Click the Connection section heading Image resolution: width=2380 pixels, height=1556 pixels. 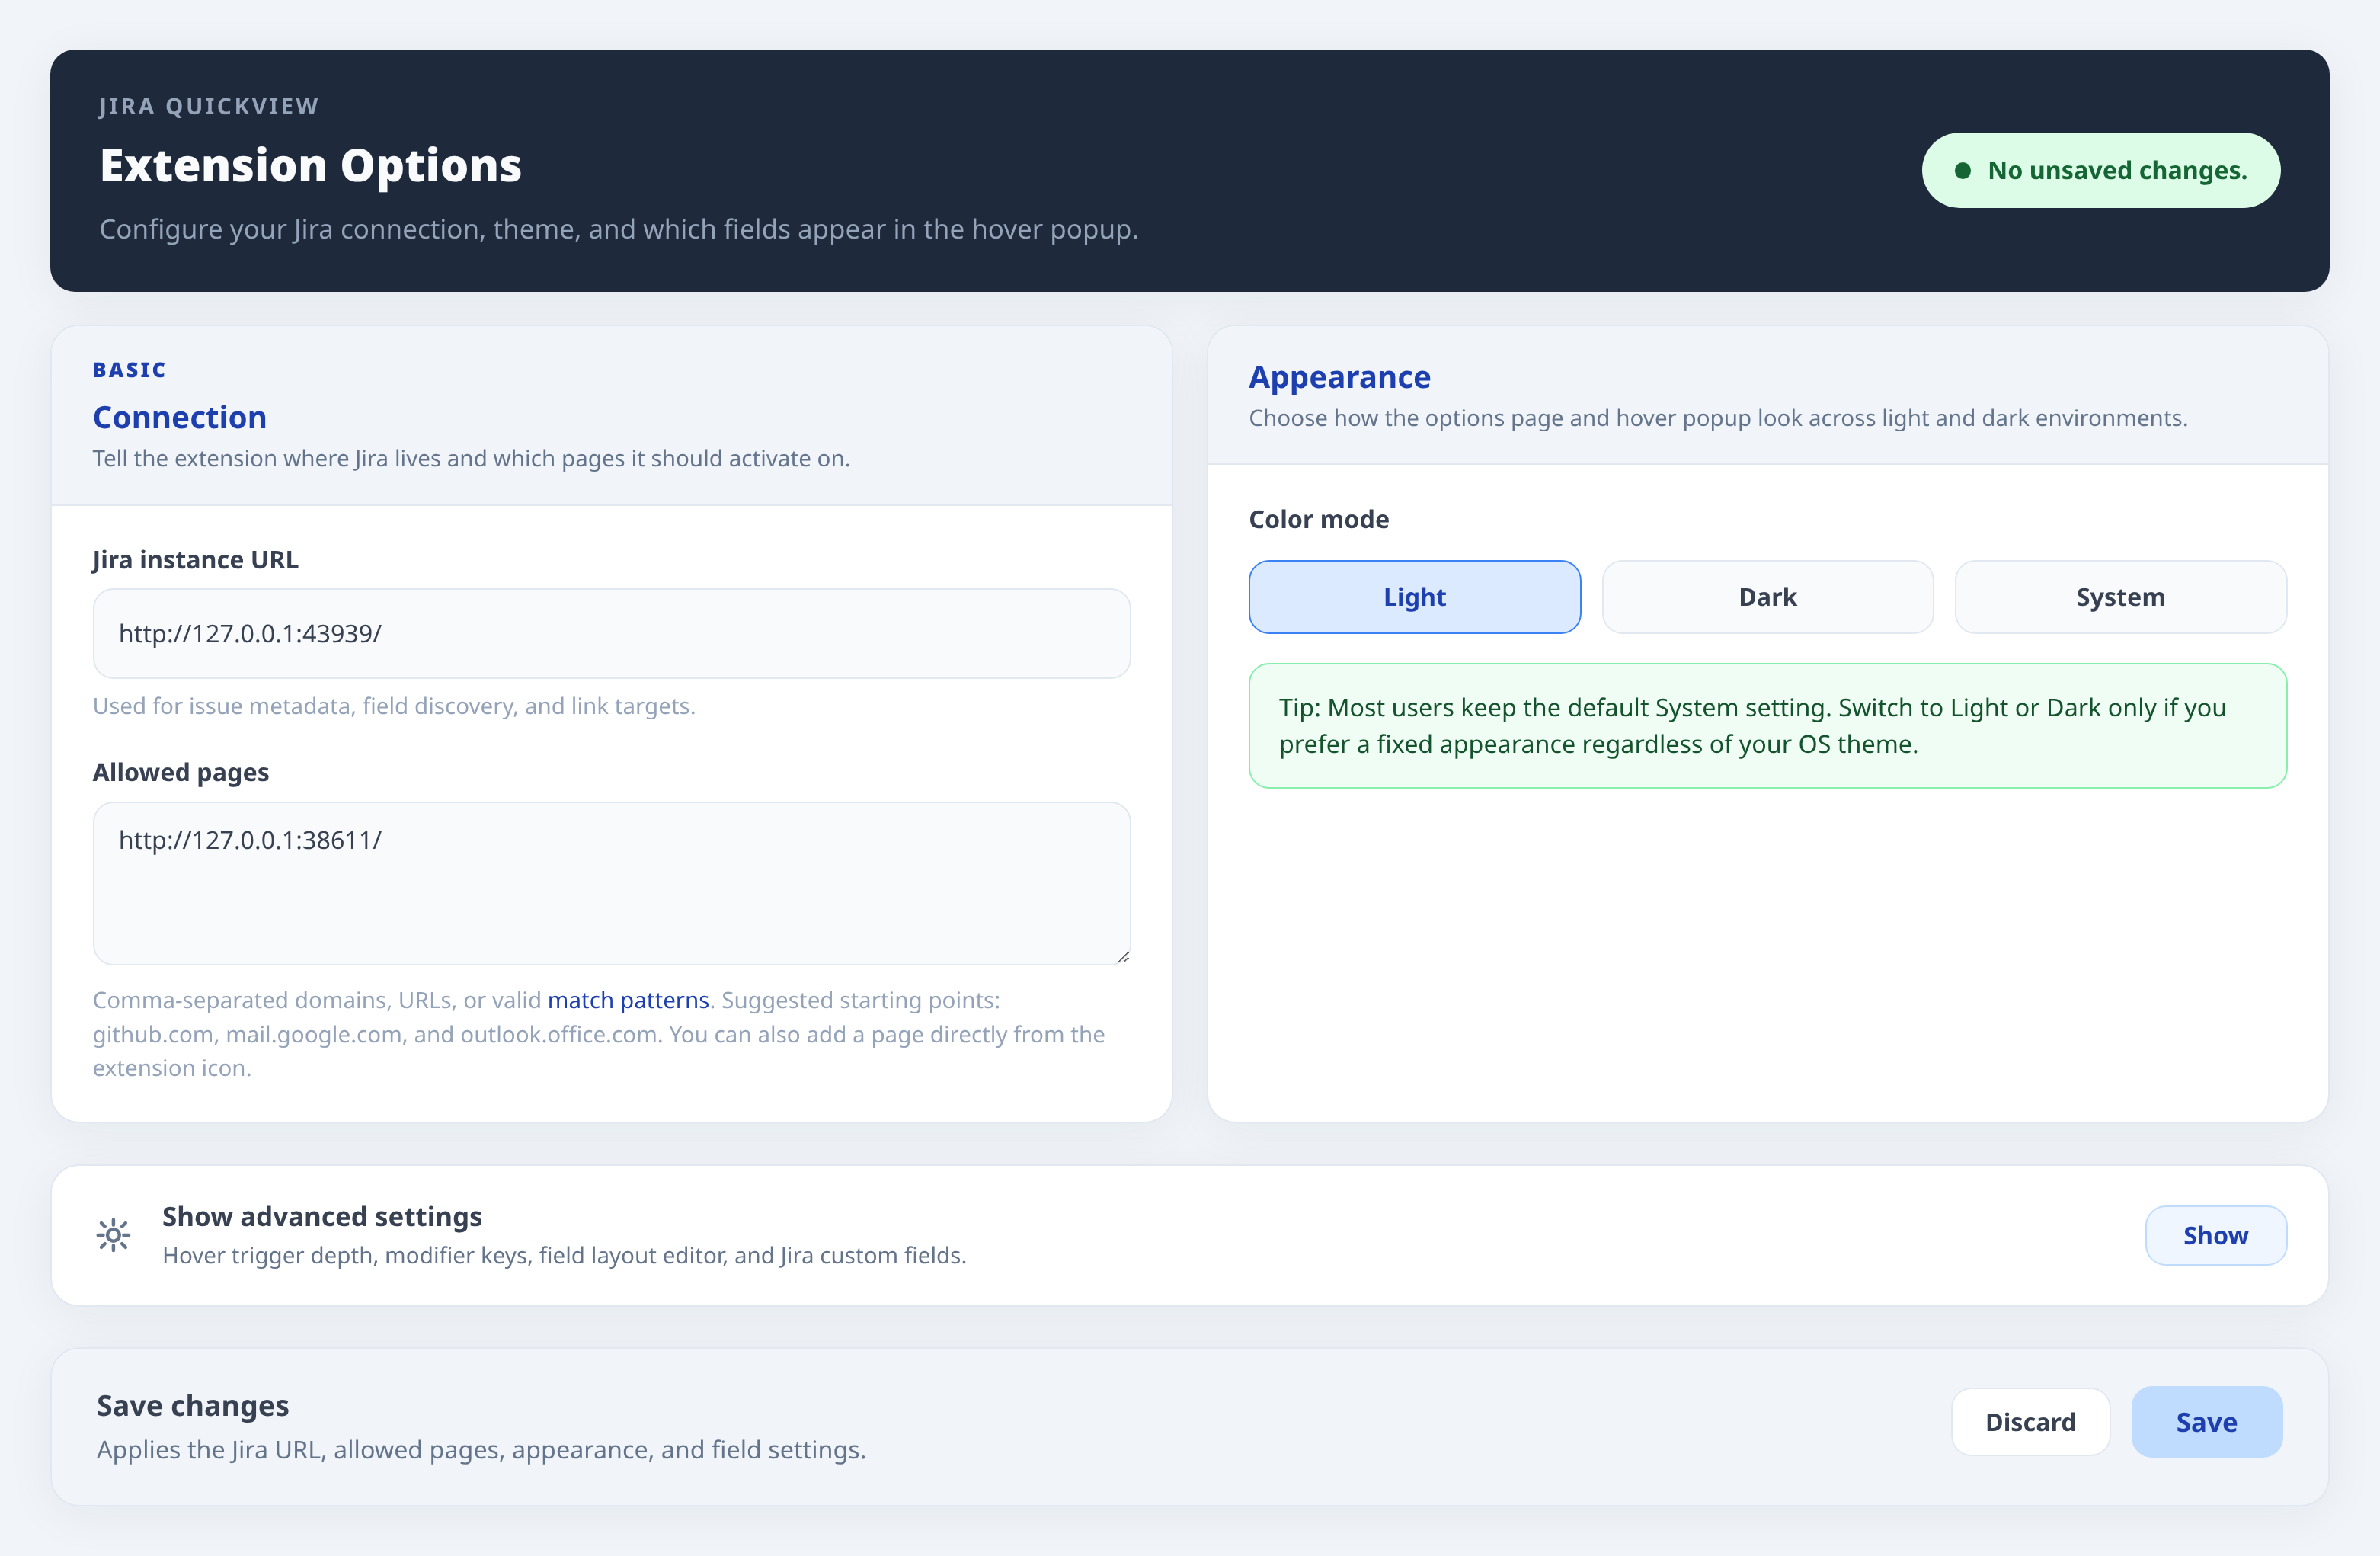click(179, 417)
